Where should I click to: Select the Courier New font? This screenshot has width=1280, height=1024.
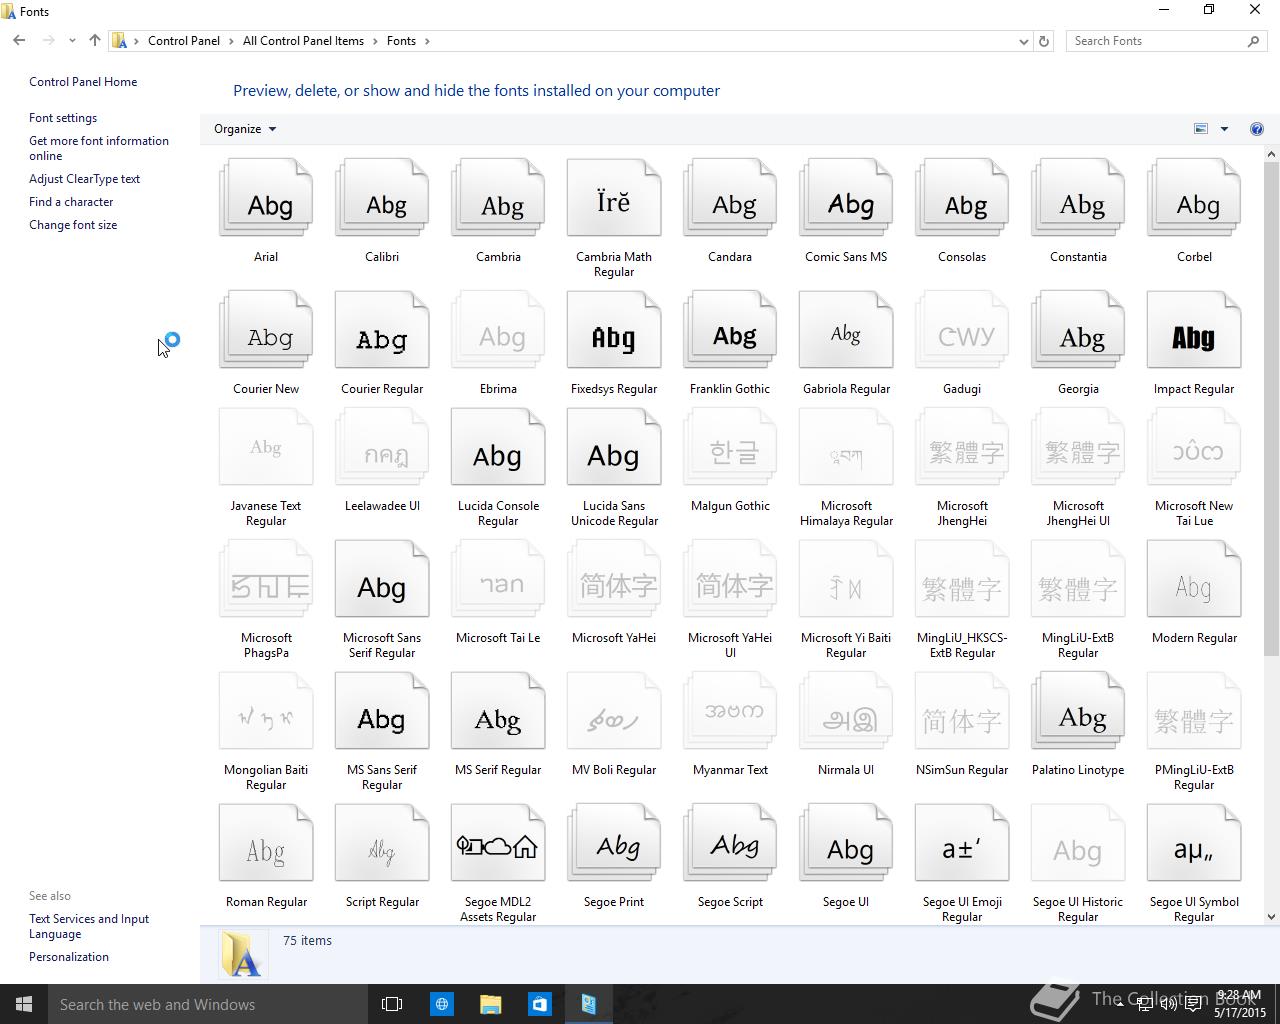coord(266,329)
